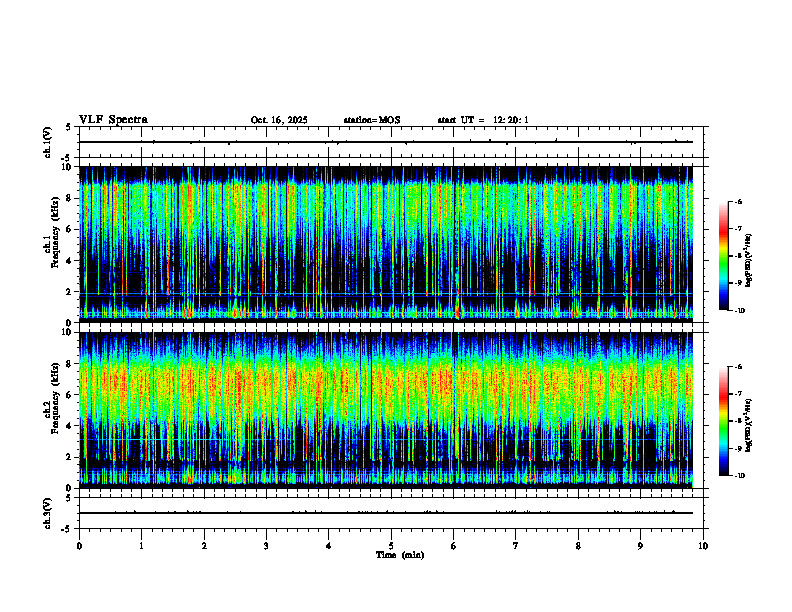This screenshot has height=612, width=792.
Task: Click the time axis tick label "2"
Action: point(204,546)
